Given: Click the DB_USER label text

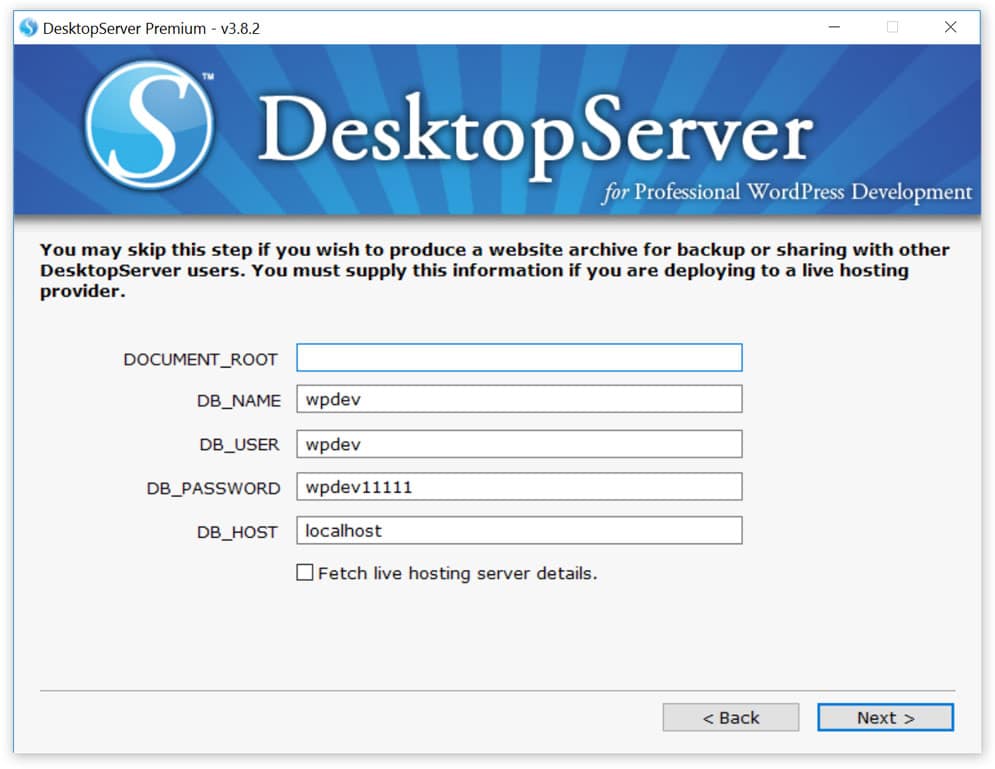Looking at the screenshot, I should click(239, 445).
